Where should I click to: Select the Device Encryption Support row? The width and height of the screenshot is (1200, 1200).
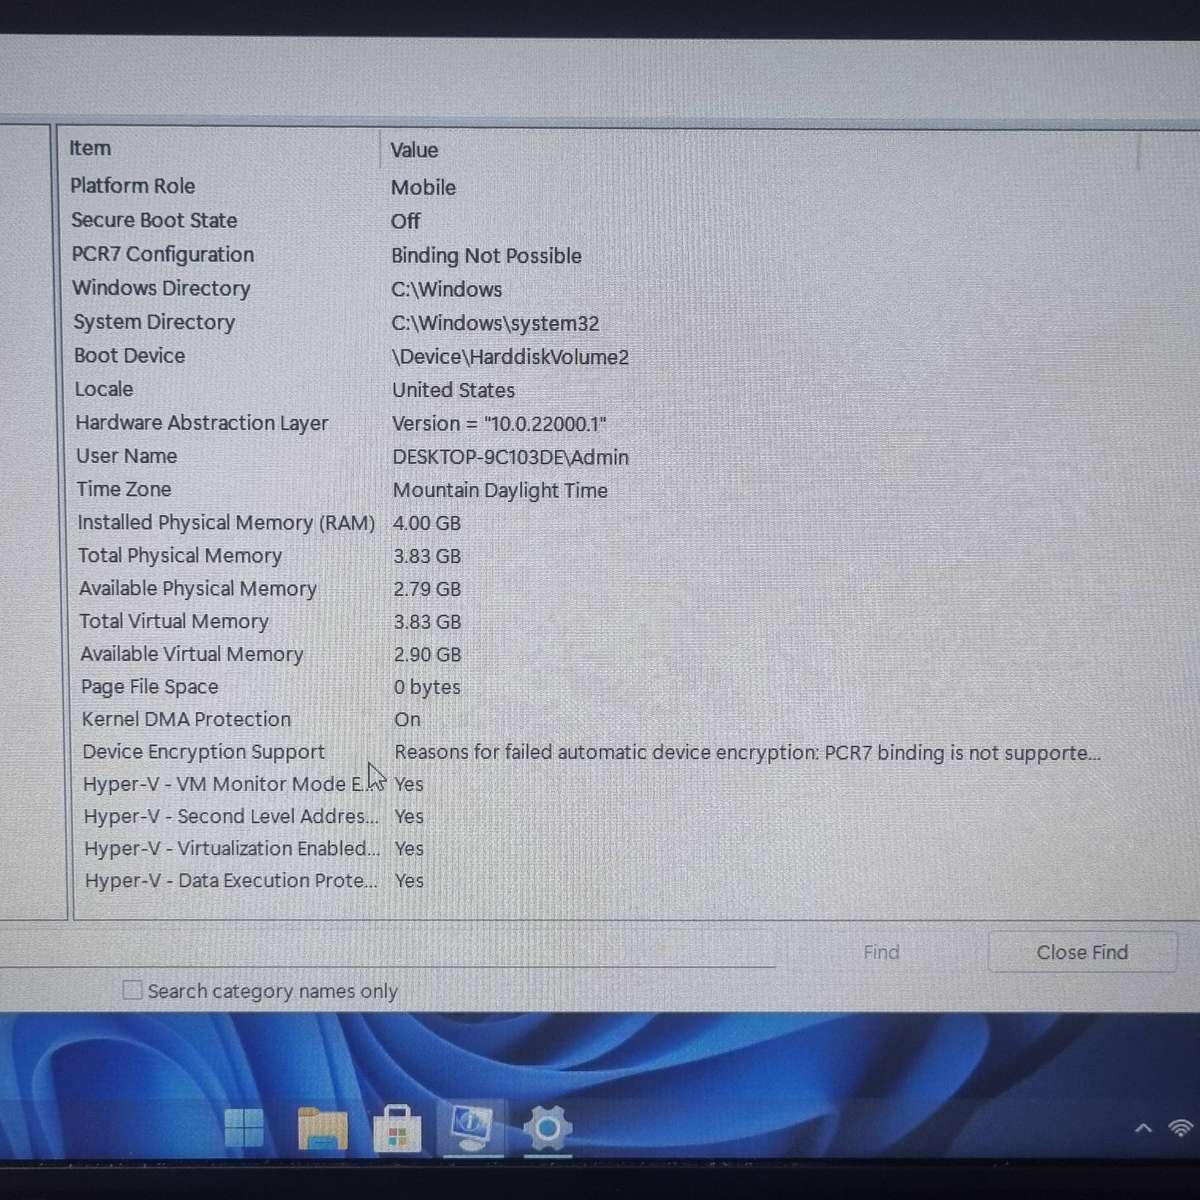(x=203, y=752)
